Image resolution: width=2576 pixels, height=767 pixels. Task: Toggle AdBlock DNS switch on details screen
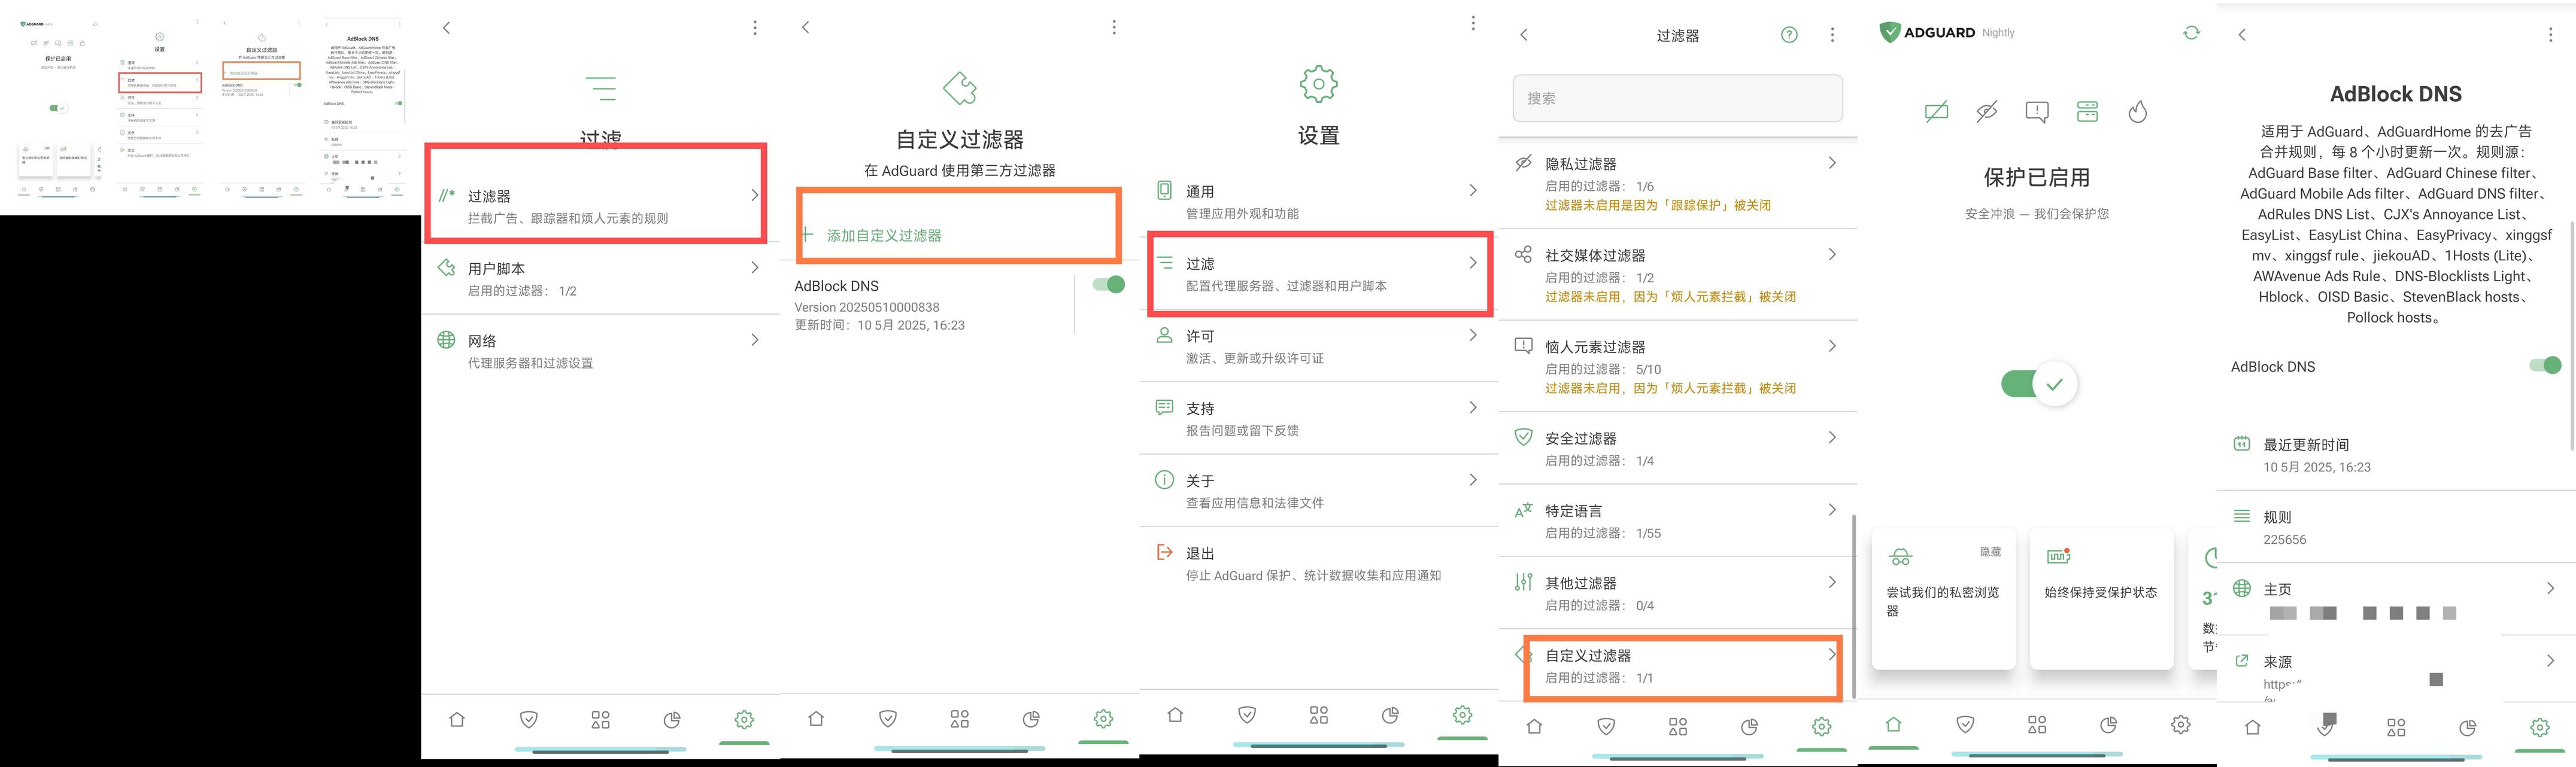click(2545, 365)
